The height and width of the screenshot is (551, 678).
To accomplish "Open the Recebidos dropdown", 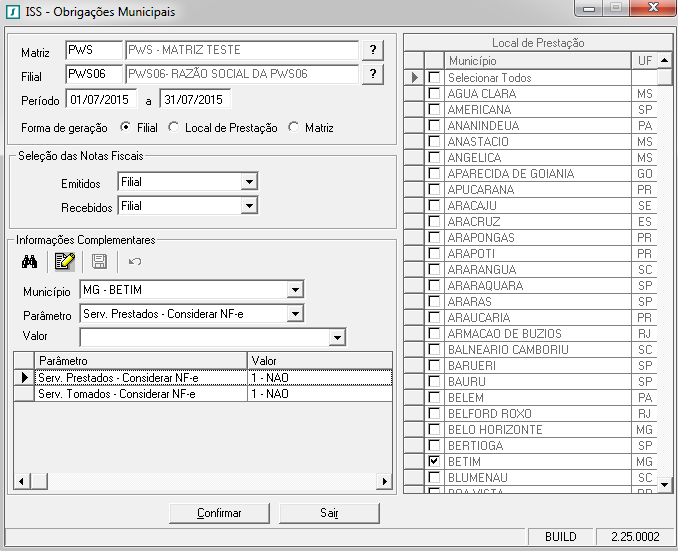I will (249, 206).
